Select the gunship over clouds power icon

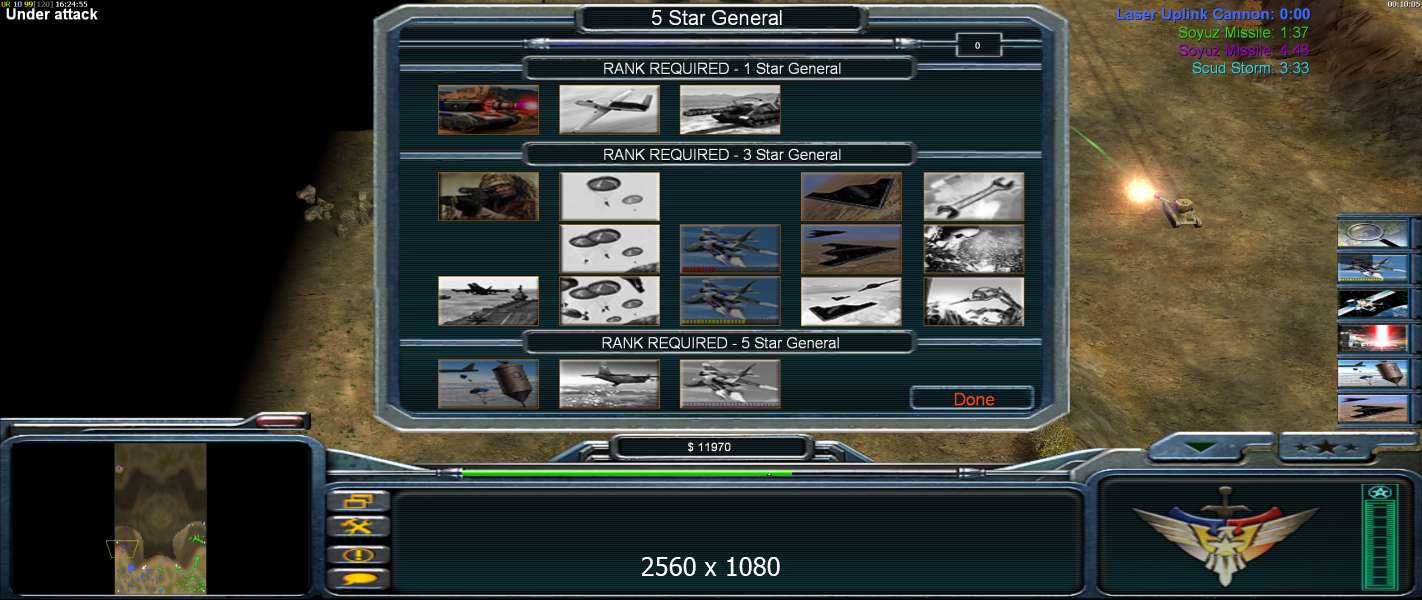click(609, 384)
